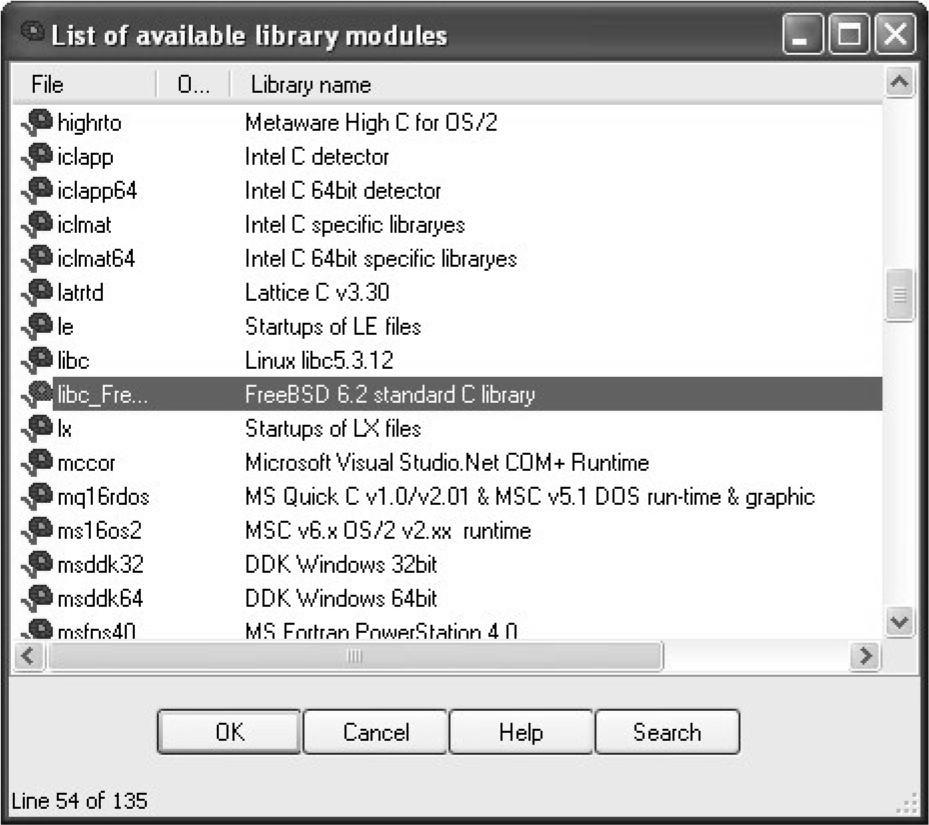Click the icon beside libc_Fre...
The height and width of the screenshot is (825, 929).
(37, 394)
